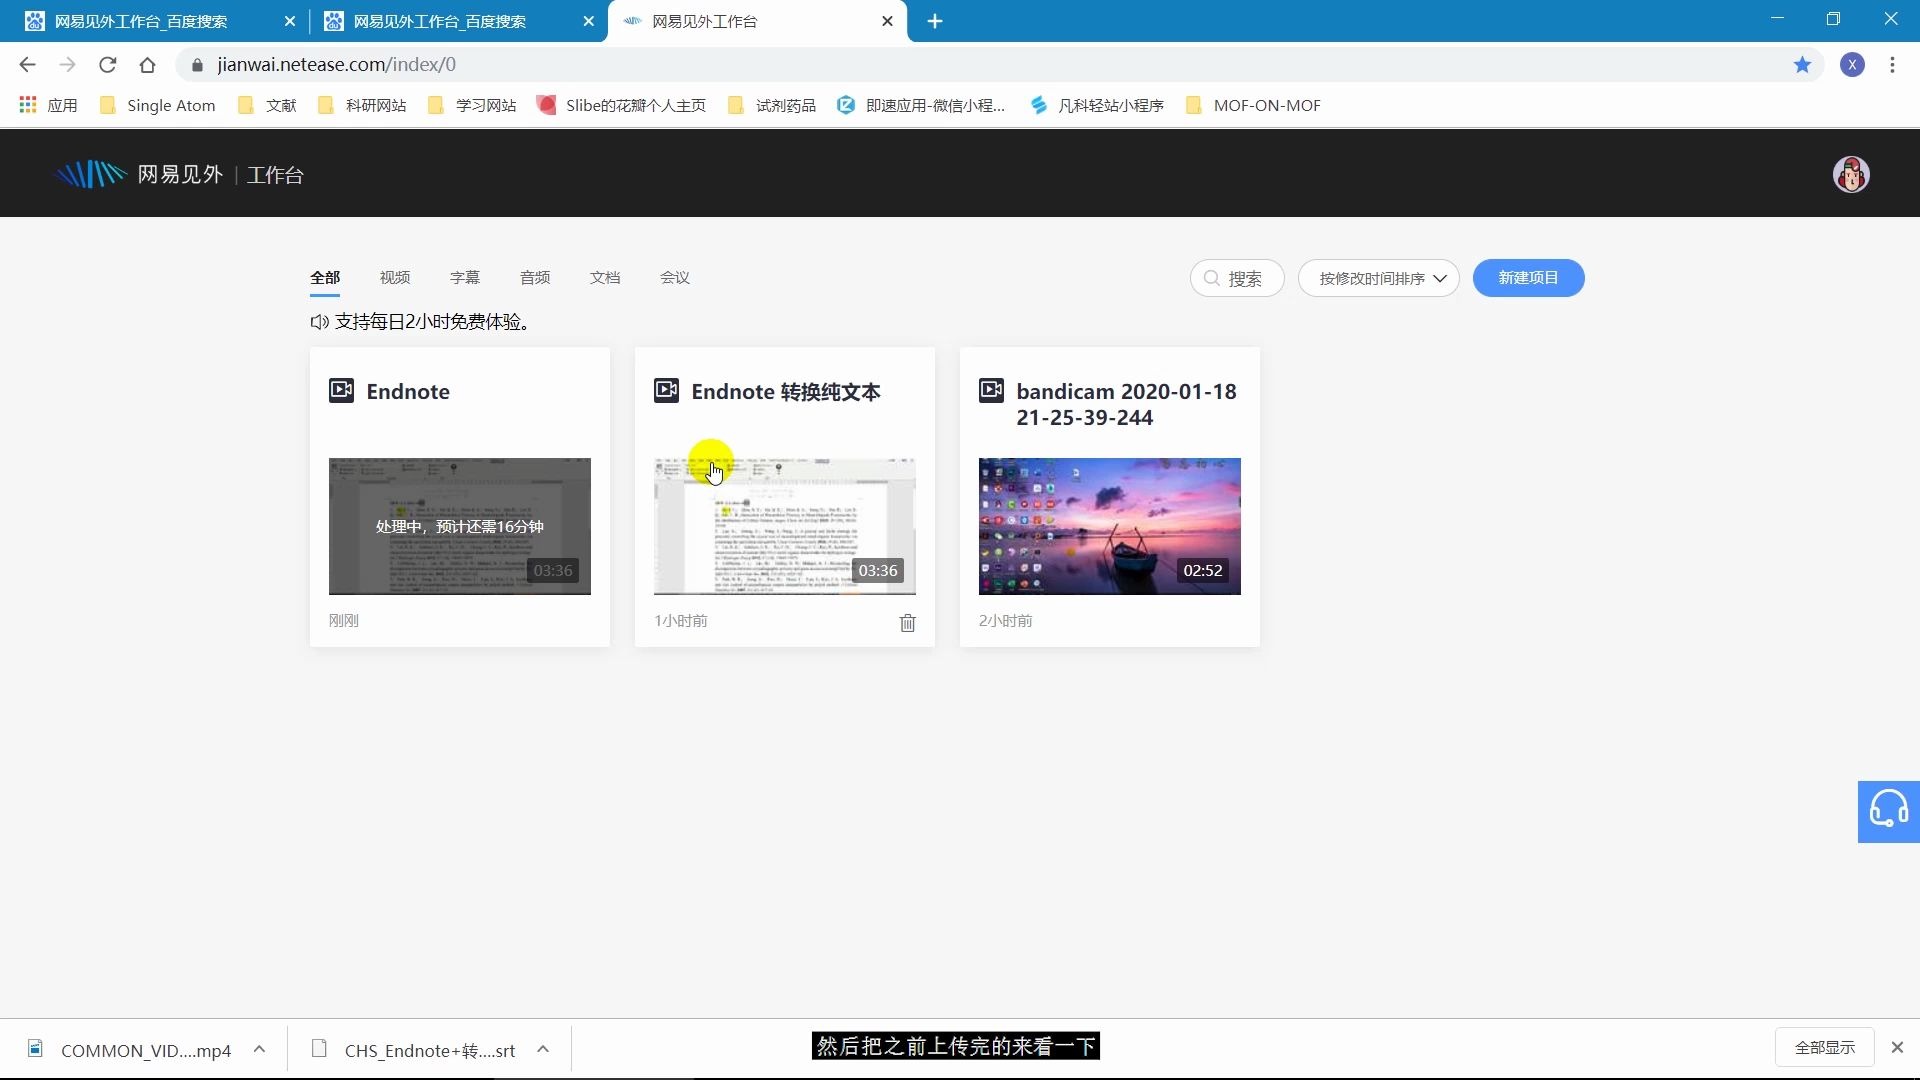Open the Endnote 转换纯文本 video thumbnail

785,526
